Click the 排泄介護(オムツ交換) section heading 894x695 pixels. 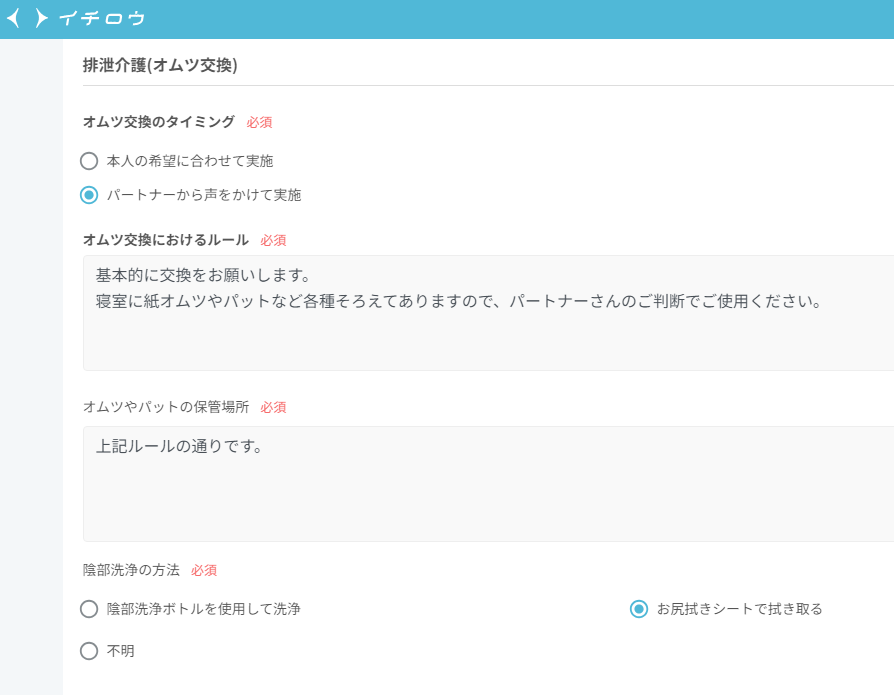coord(160,65)
